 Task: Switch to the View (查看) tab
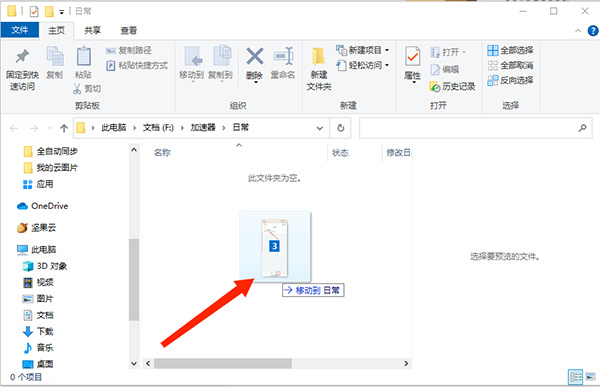tap(129, 30)
